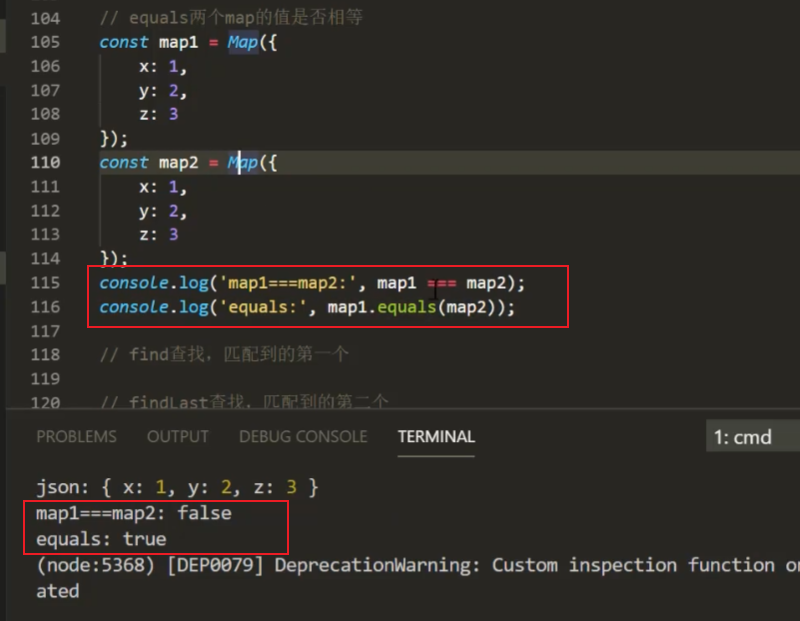Open the PROBLEMS panel tab
Image resolution: width=800 pixels, height=621 pixels.
(77, 437)
